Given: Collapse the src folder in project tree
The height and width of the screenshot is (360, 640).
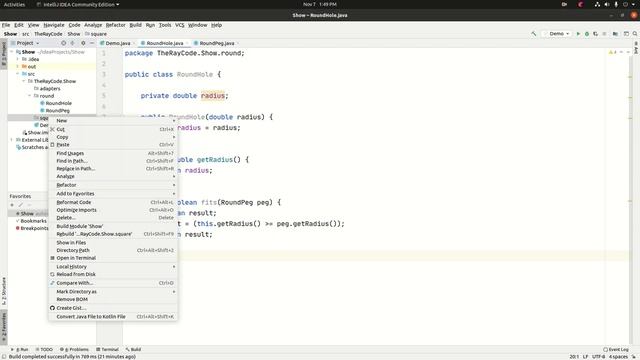Looking at the screenshot, I should click(x=18, y=74).
